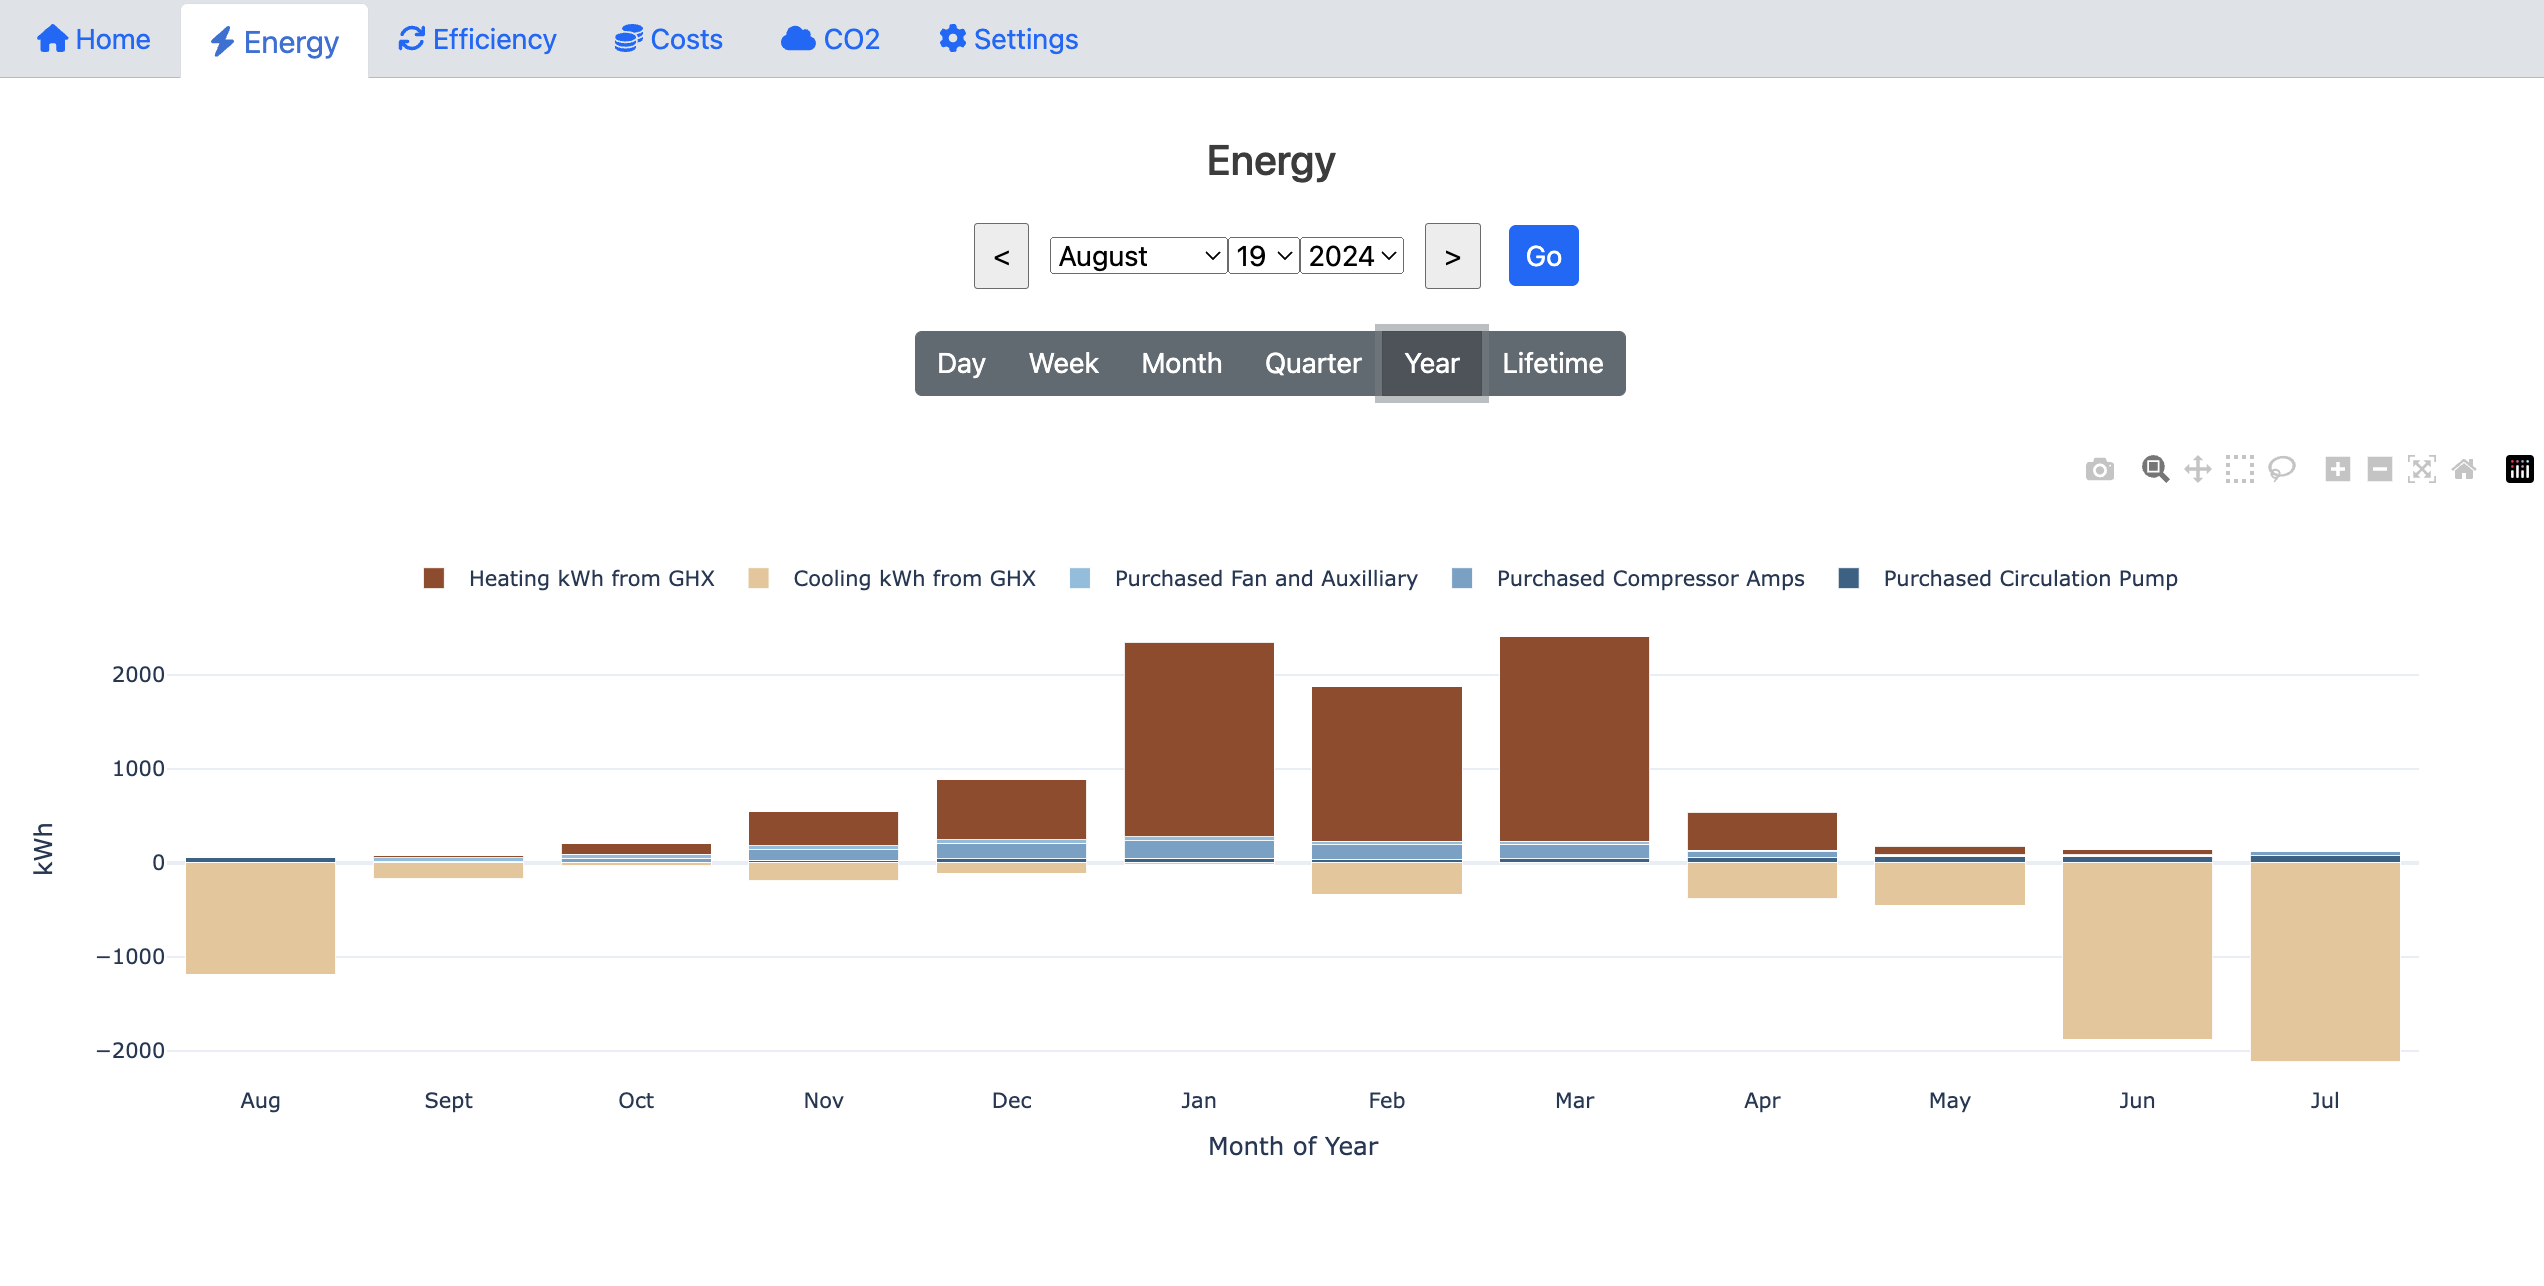Screen dimensions: 2544x1286
Task: Activate the Pan tool in chart toolbar
Action: (x=2197, y=469)
